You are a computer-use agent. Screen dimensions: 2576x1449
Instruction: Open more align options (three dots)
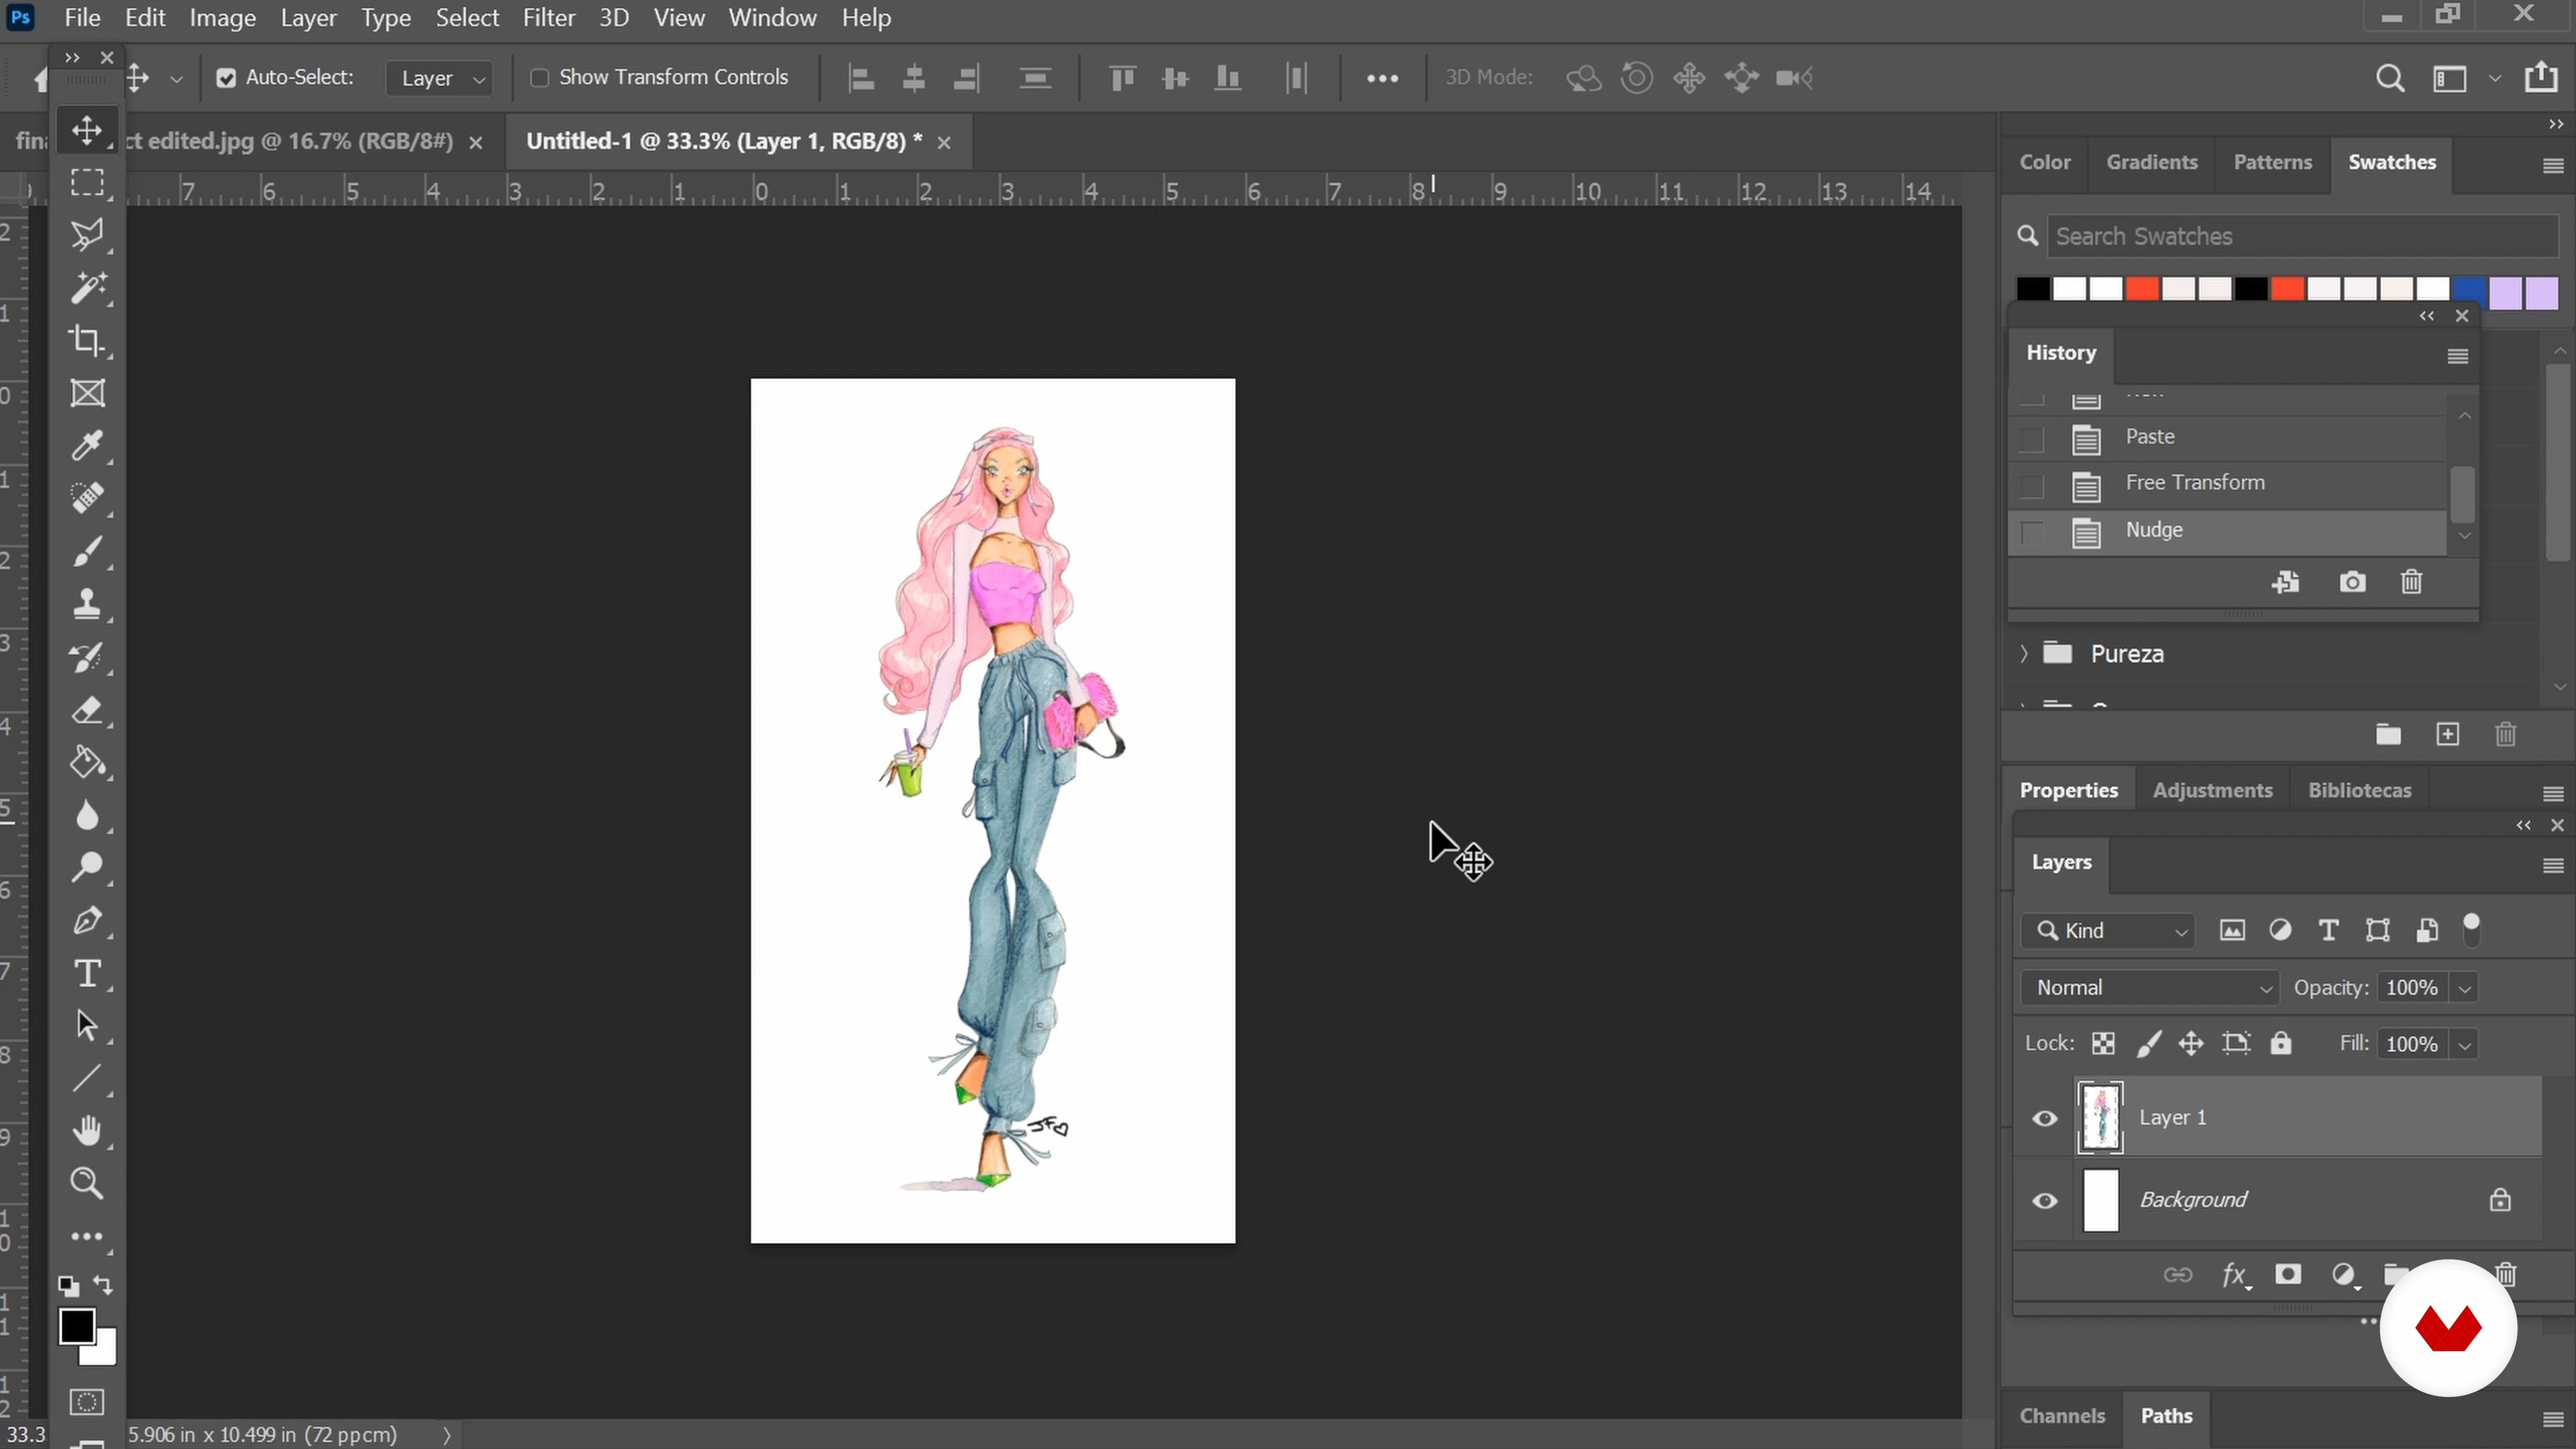pyautogui.click(x=1382, y=78)
